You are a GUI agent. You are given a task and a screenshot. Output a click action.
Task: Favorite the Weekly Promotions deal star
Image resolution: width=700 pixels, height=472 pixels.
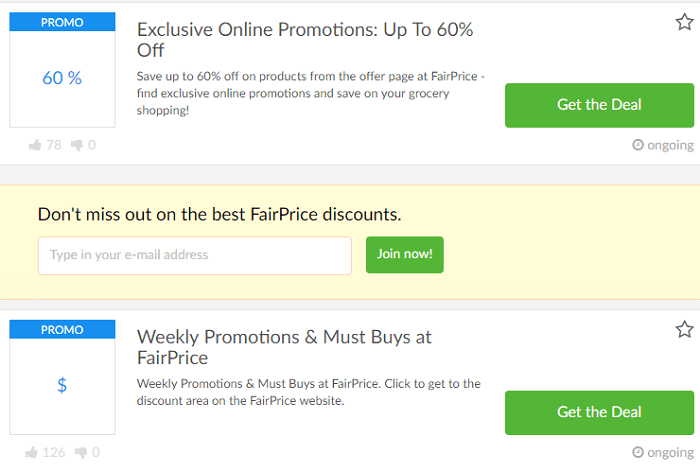[684, 329]
